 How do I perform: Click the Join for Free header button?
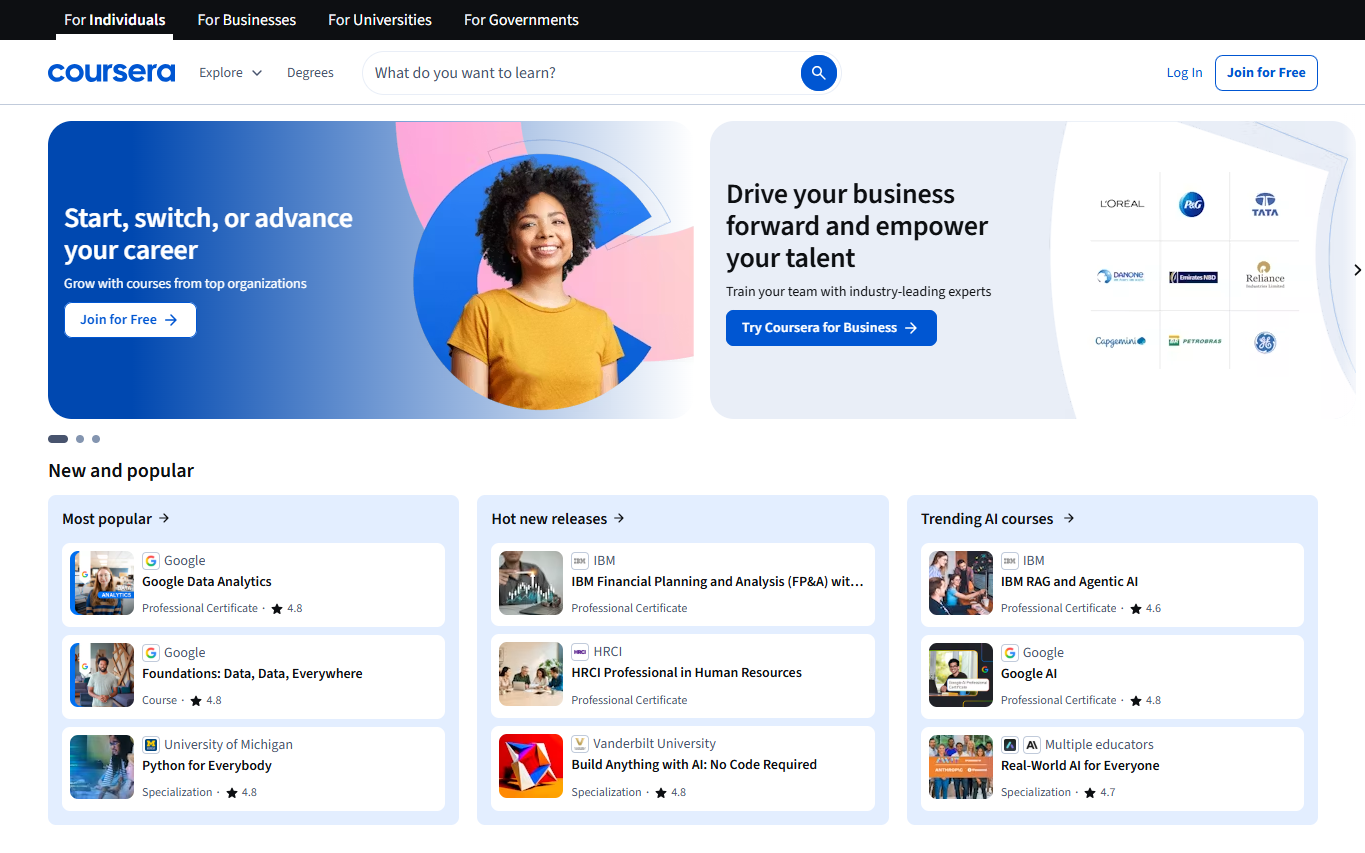[1266, 73]
